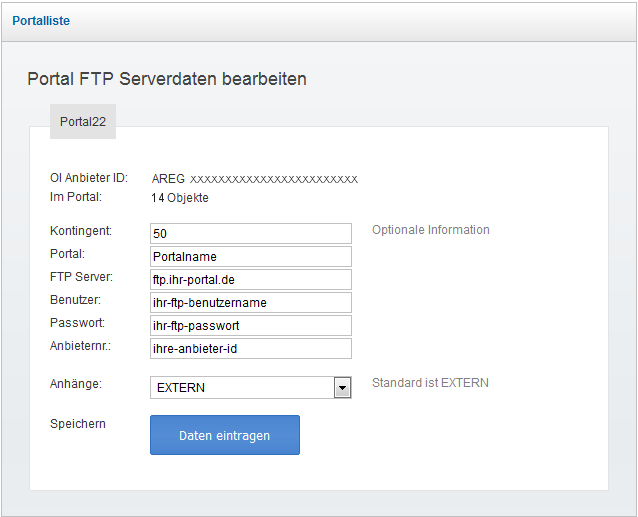
Task: Click the Kontingent field containing 50
Action: click(x=250, y=233)
